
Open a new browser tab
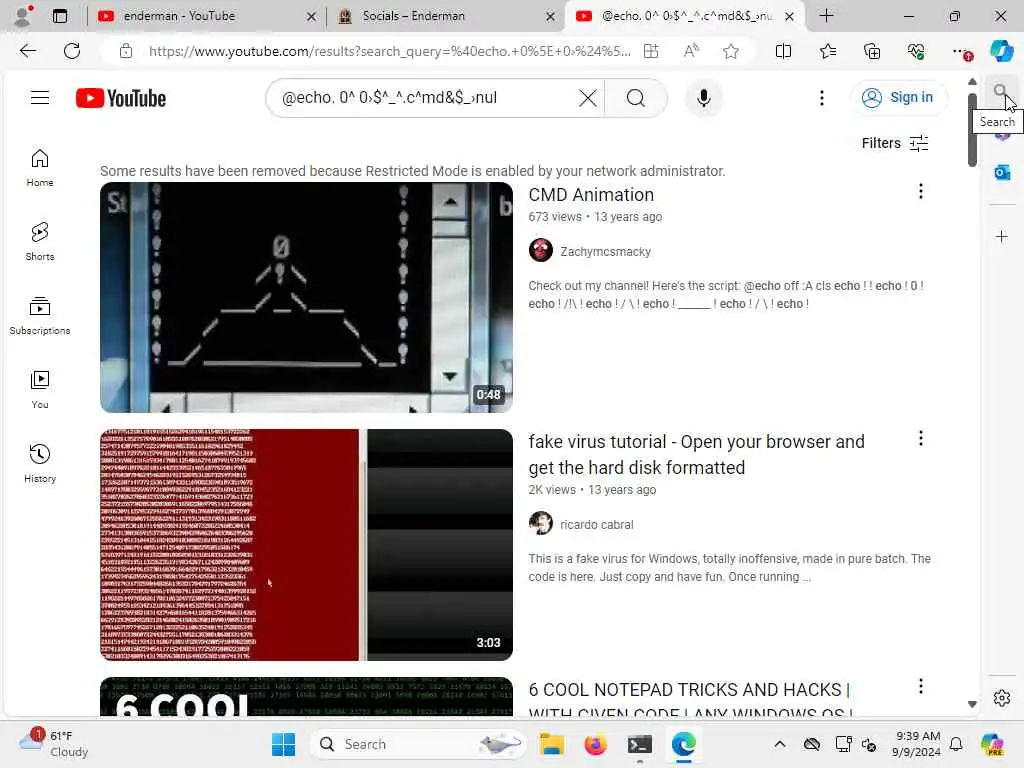click(826, 16)
